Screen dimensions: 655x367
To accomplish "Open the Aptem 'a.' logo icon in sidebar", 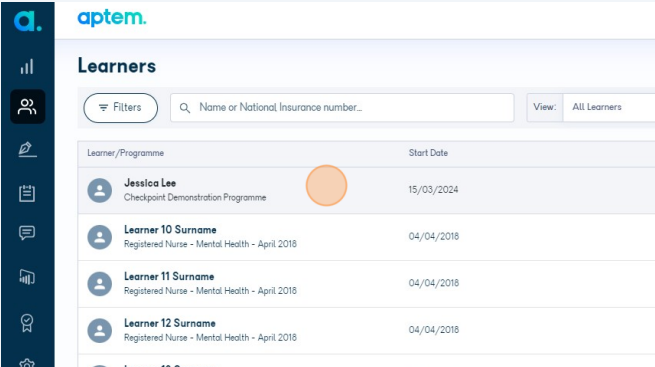I will [x=28, y=21].
